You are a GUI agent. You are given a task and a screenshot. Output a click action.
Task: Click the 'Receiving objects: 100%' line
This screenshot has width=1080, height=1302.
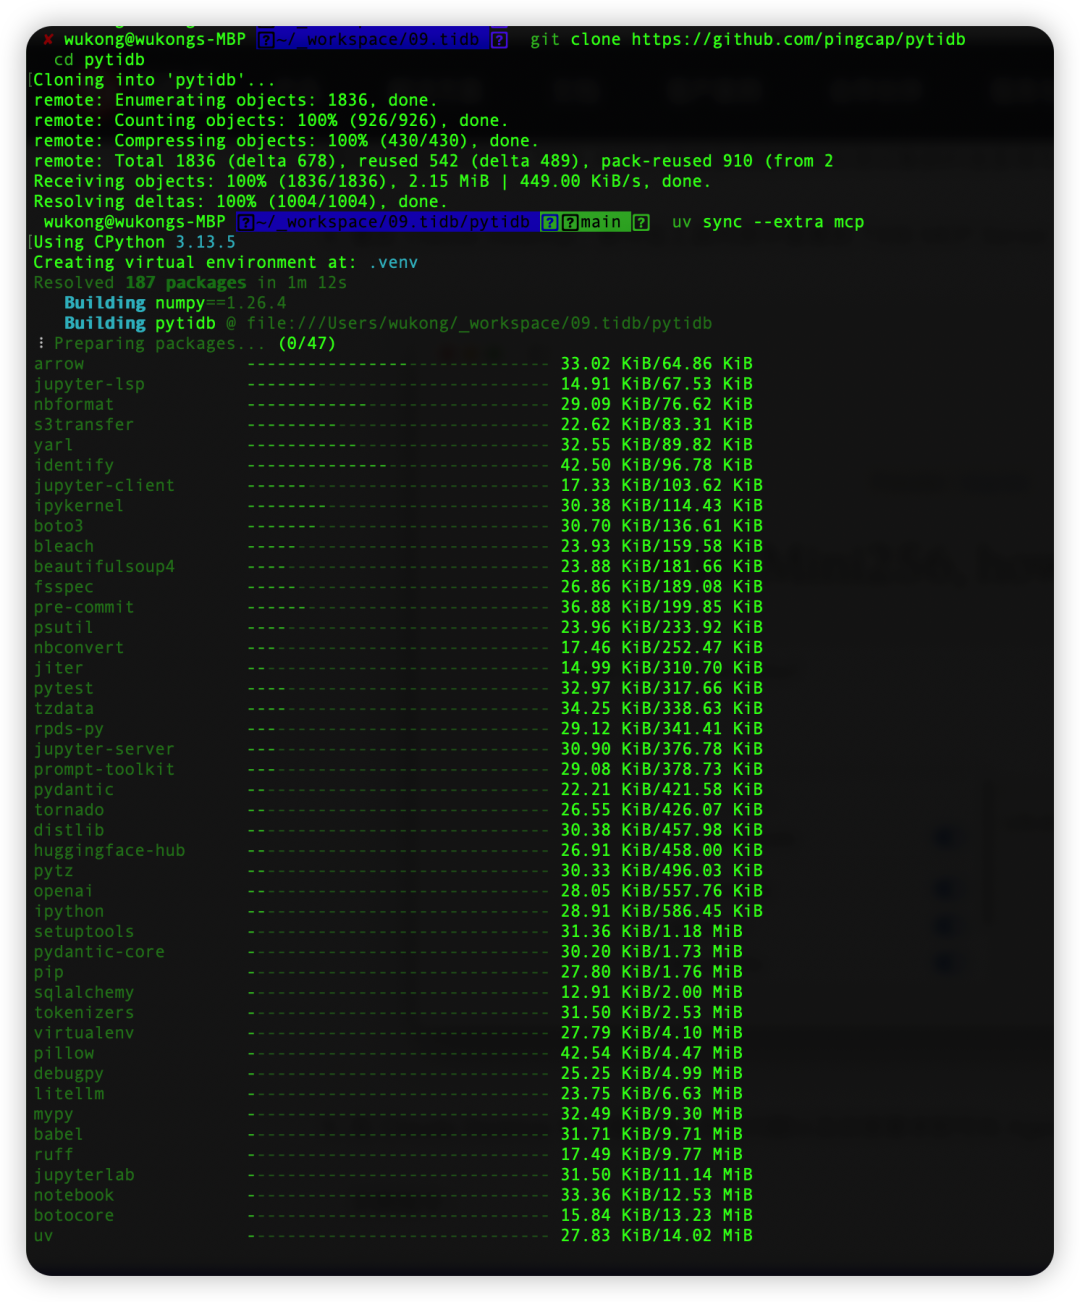372,181
